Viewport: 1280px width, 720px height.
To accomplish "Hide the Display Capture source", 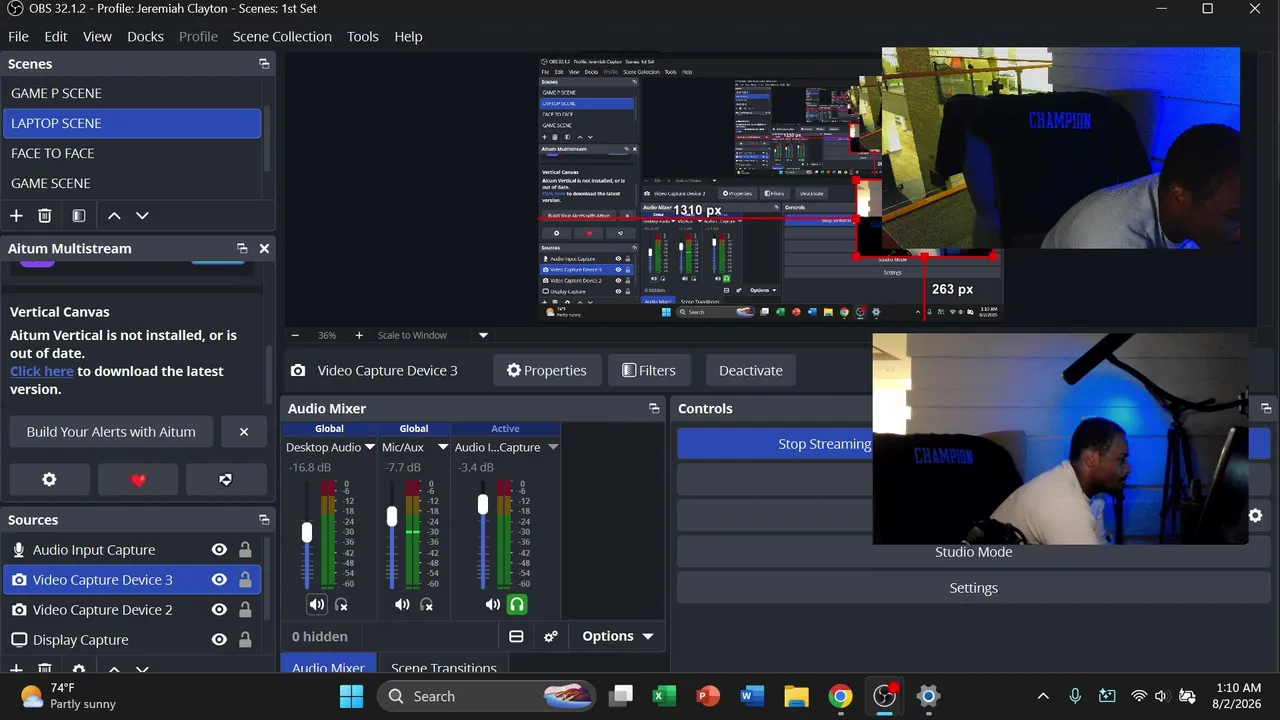I will tap(219, 640).
